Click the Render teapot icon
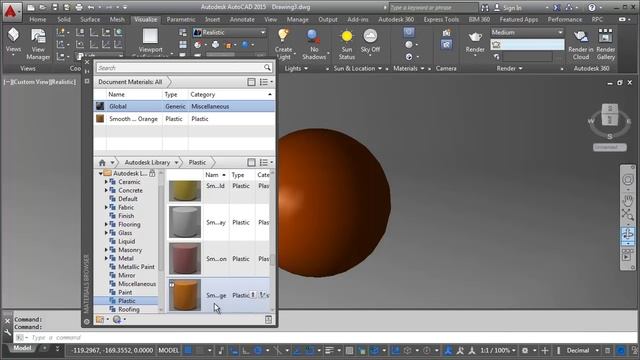Image resolution: width=640 pixels, height=360 pixels. pyautogui.click(x=475, y=37)
